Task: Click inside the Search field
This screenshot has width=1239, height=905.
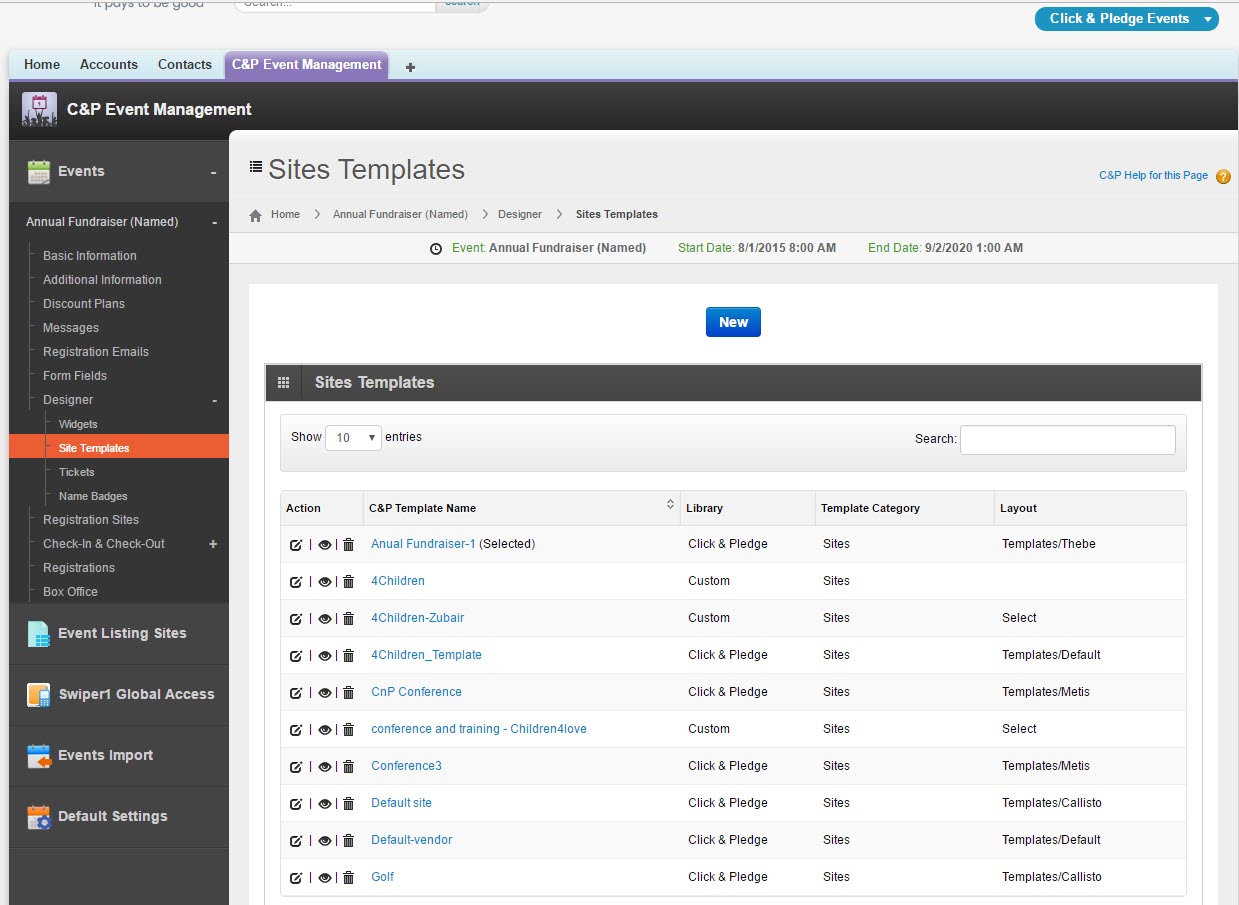Action: pyautogui.click(x=1067, y=440)
